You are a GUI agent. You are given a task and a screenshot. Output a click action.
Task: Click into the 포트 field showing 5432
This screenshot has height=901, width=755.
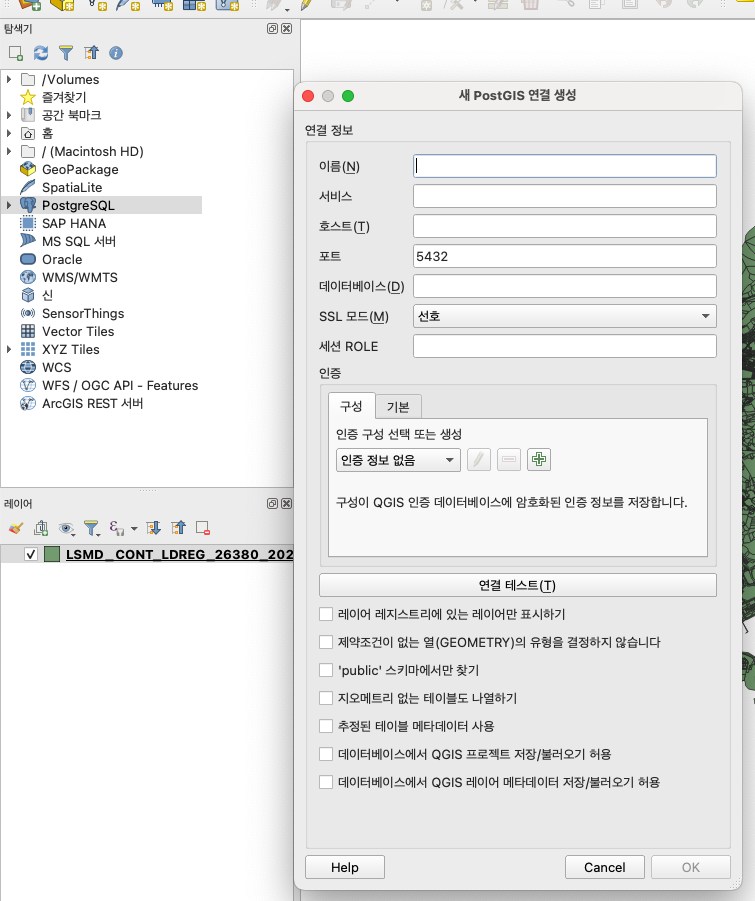[x=564, y=256]
